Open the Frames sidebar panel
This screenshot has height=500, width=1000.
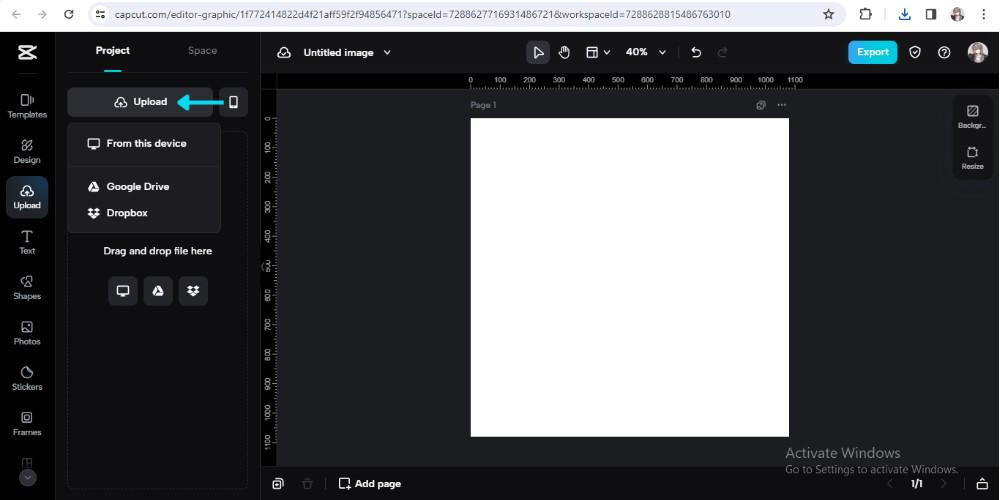pyautogui.click(x=27, y=423)
